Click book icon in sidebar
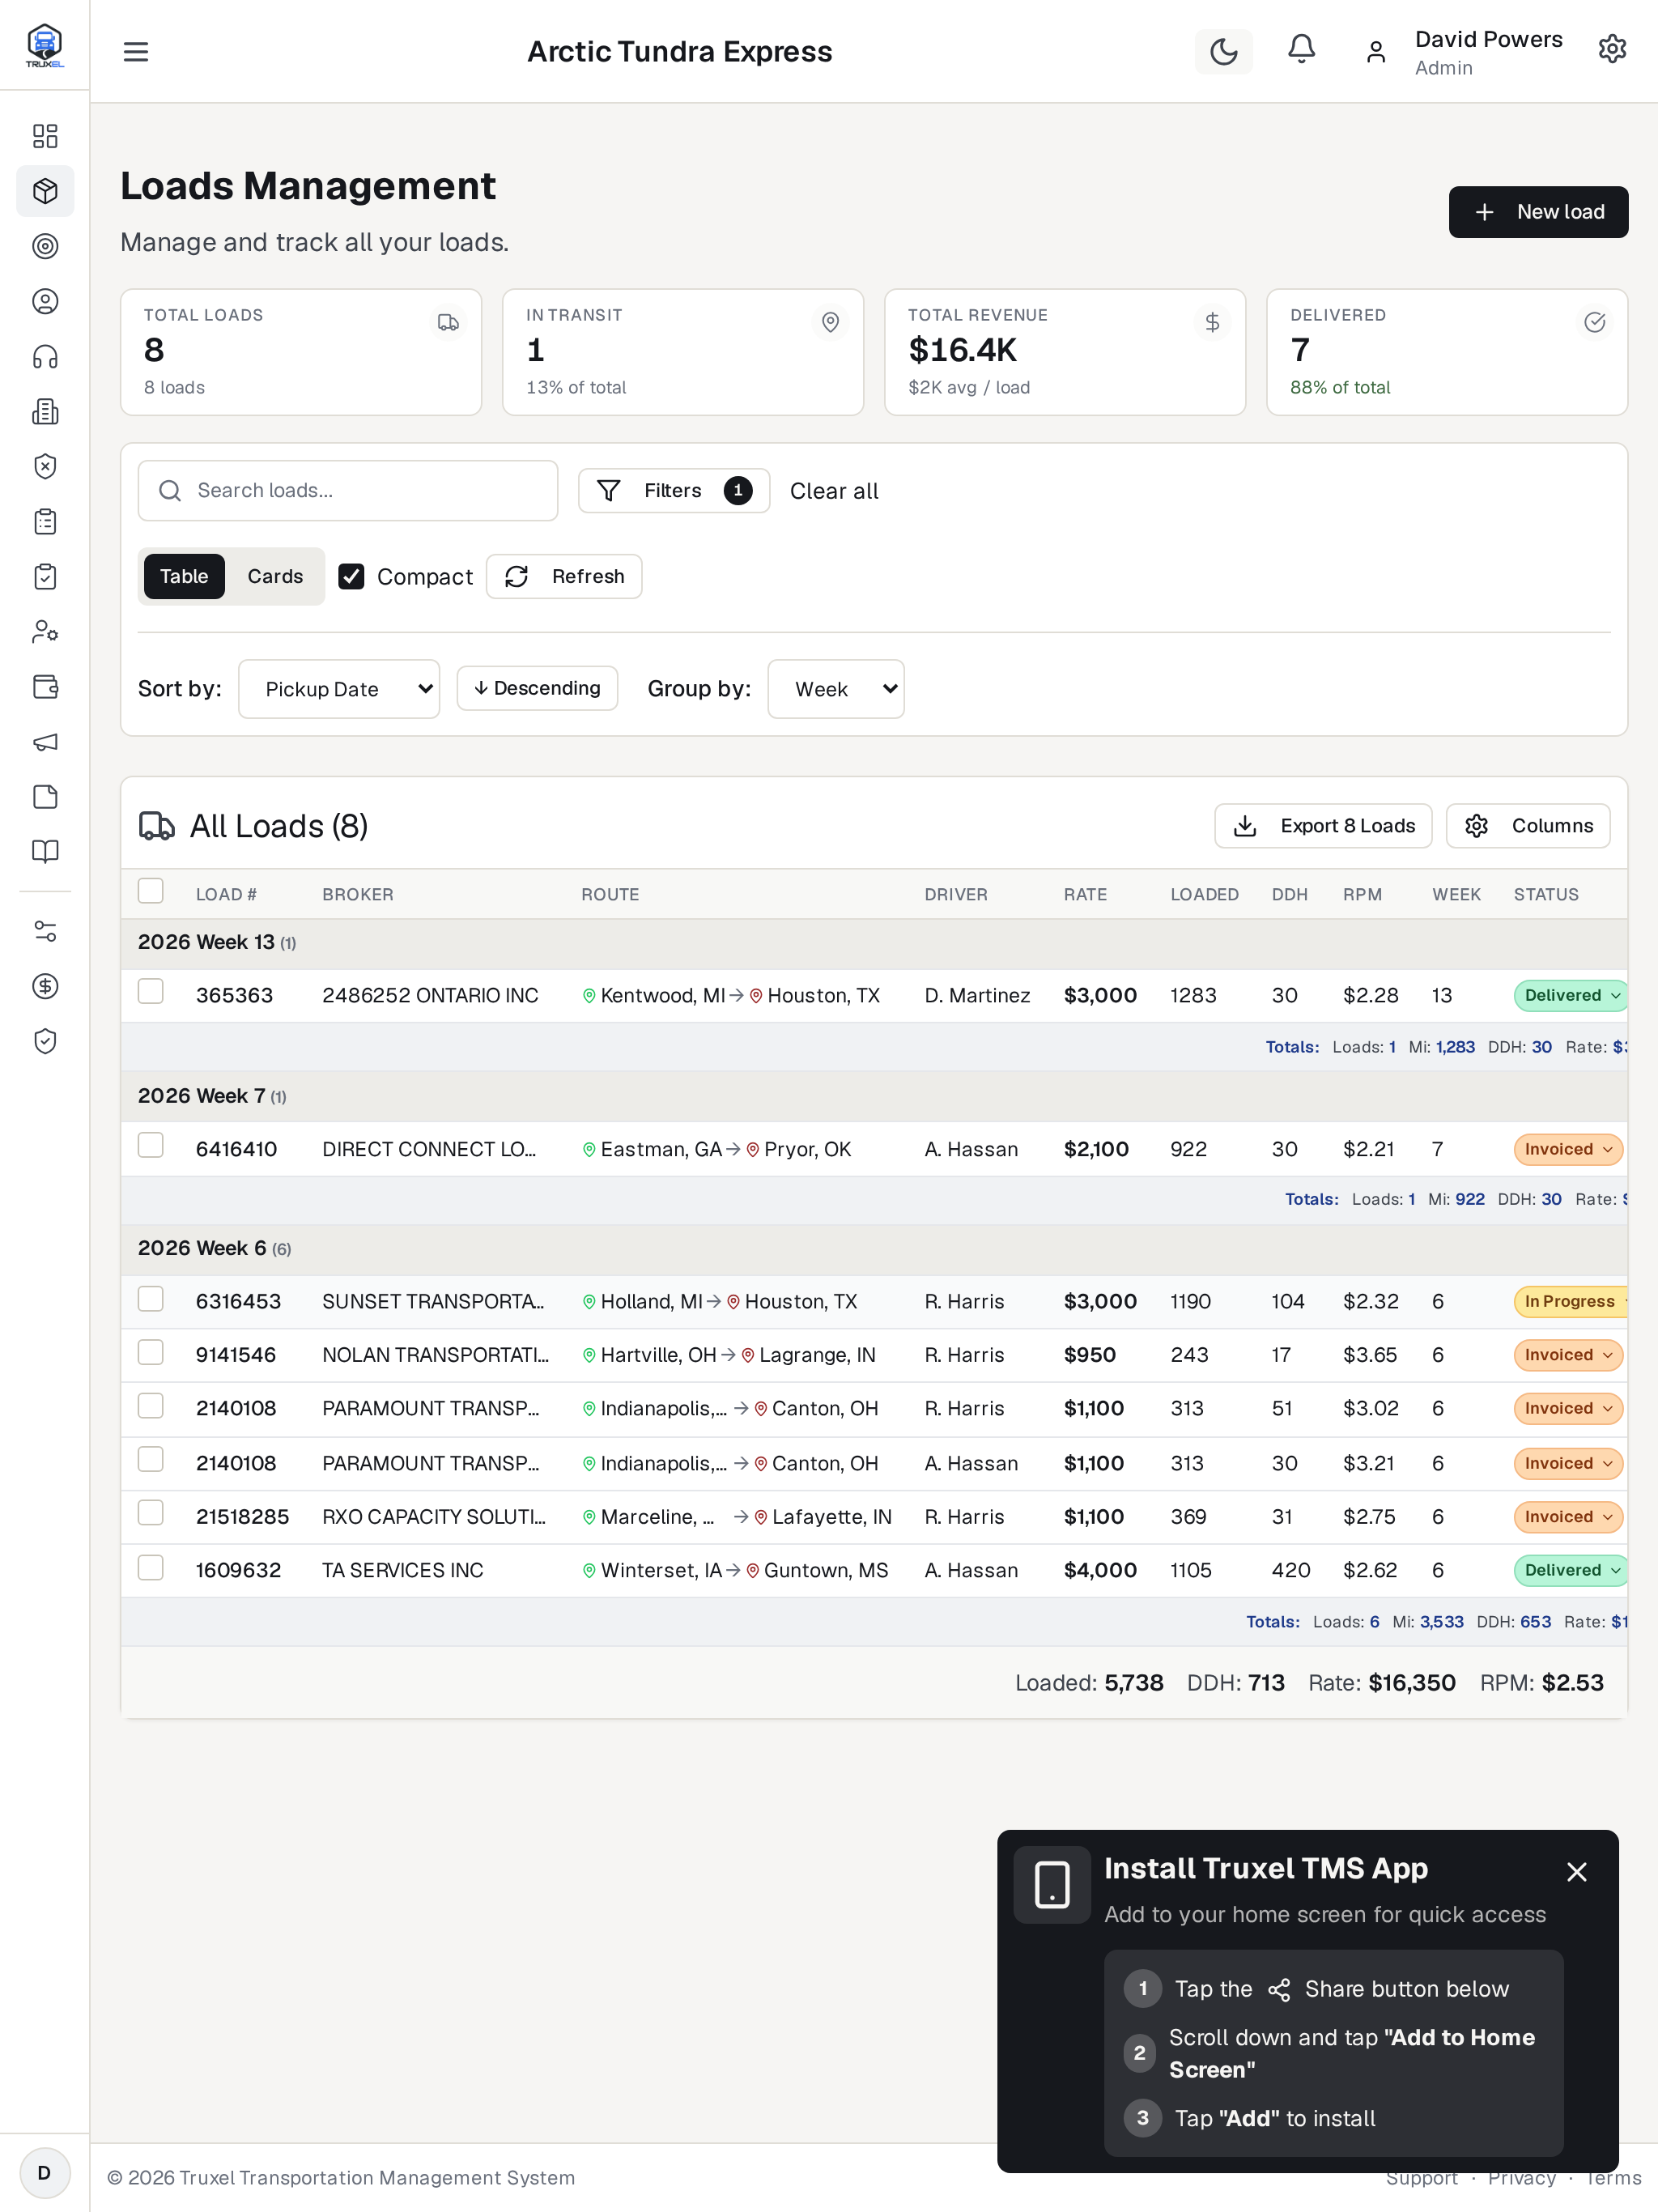The width and height of the screenshot is (1658, 2212). [x=45, y=852]
